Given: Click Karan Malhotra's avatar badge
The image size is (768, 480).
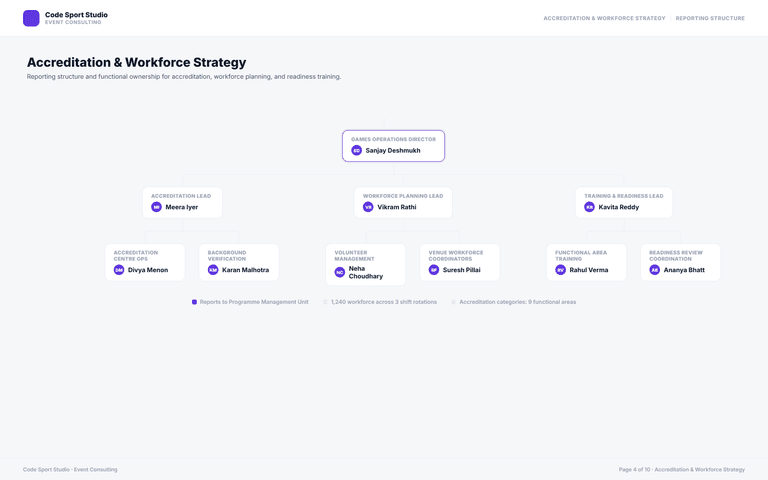Looking at the screenshot, I should coord(213,270).
